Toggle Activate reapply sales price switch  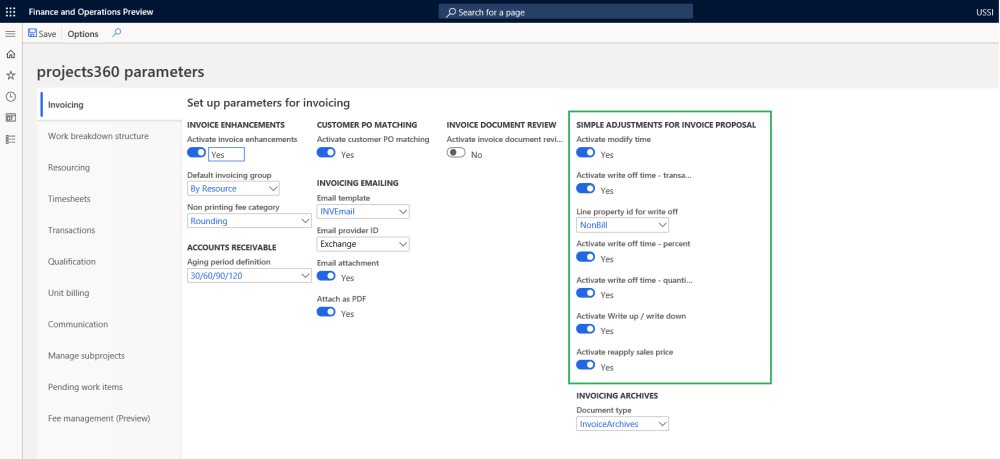tap(586, 366)
